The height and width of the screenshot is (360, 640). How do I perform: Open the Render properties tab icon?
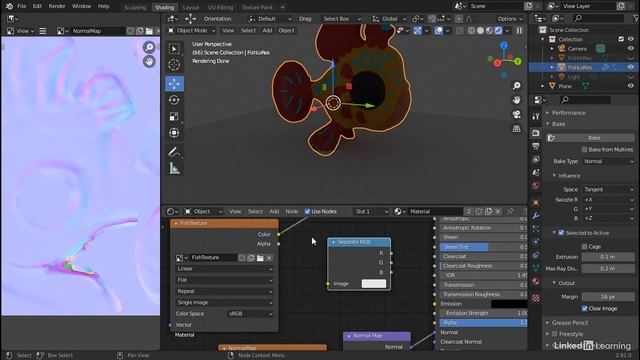click(536, 133)
